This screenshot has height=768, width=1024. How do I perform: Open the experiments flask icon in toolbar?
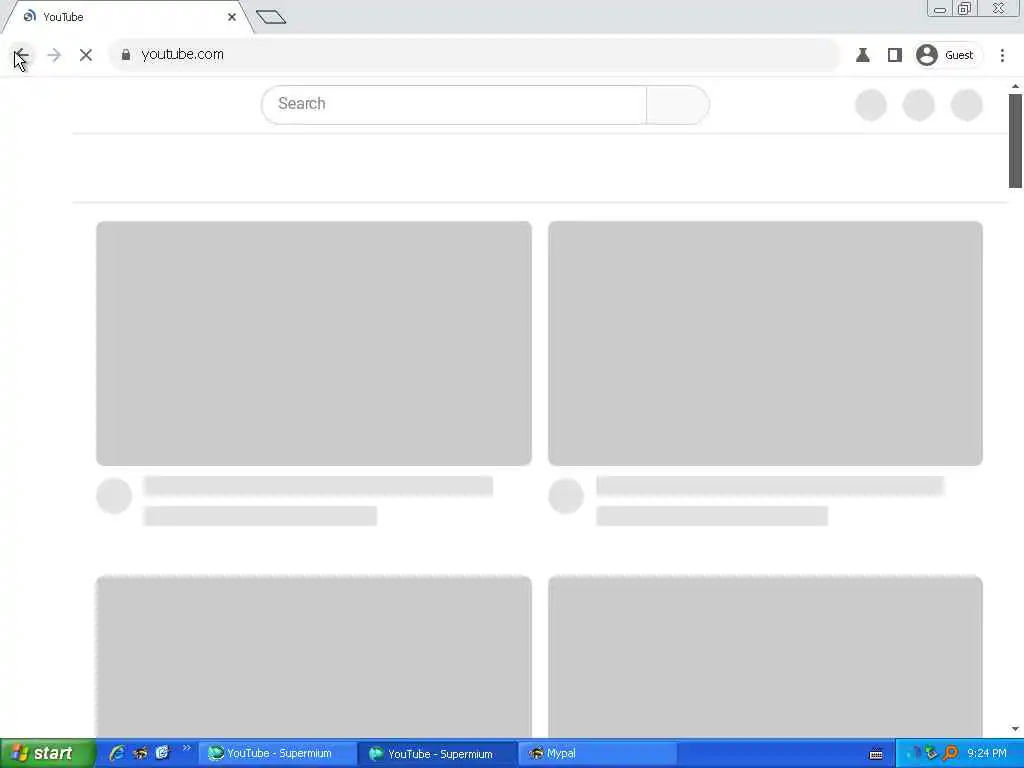[x=863, y=55]
